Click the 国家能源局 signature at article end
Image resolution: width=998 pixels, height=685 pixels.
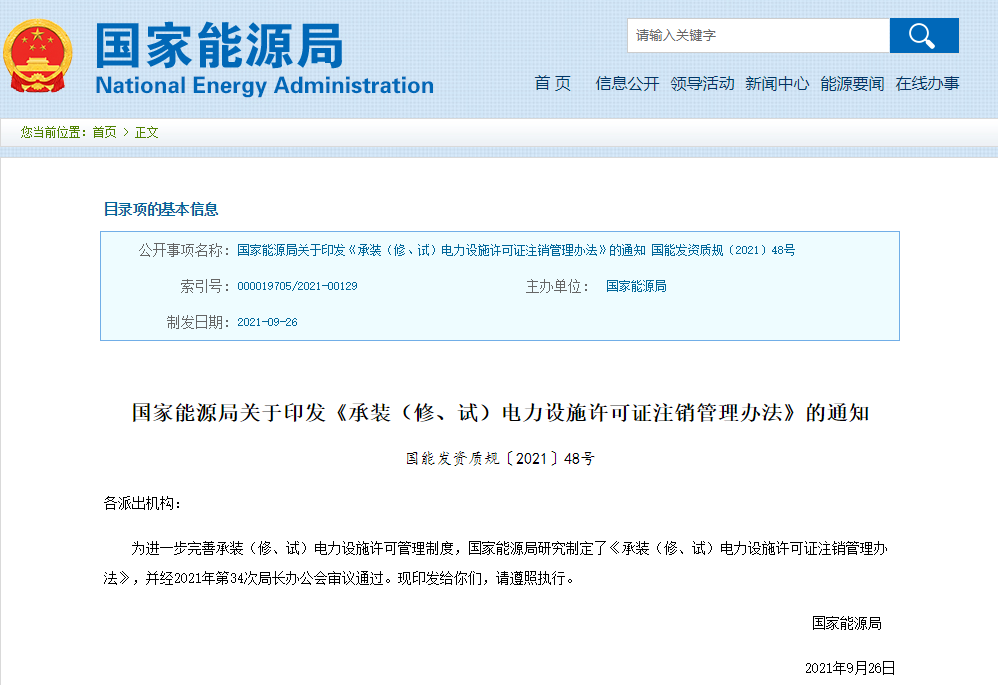click(847, 623)
